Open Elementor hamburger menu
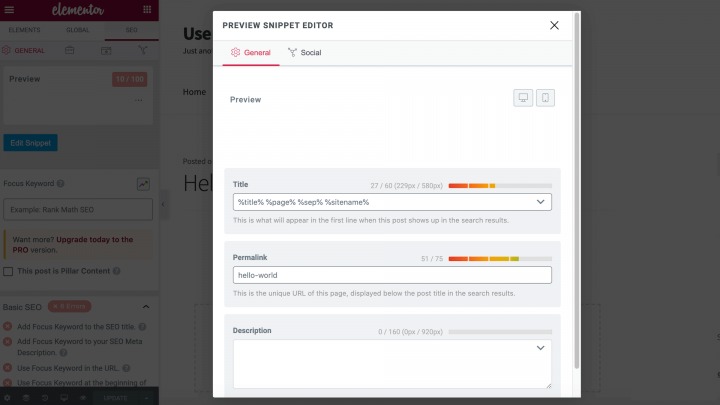Image resolution: width=720 pixels, height=405 pixels. pyautogui.click(x=11, y=9)
